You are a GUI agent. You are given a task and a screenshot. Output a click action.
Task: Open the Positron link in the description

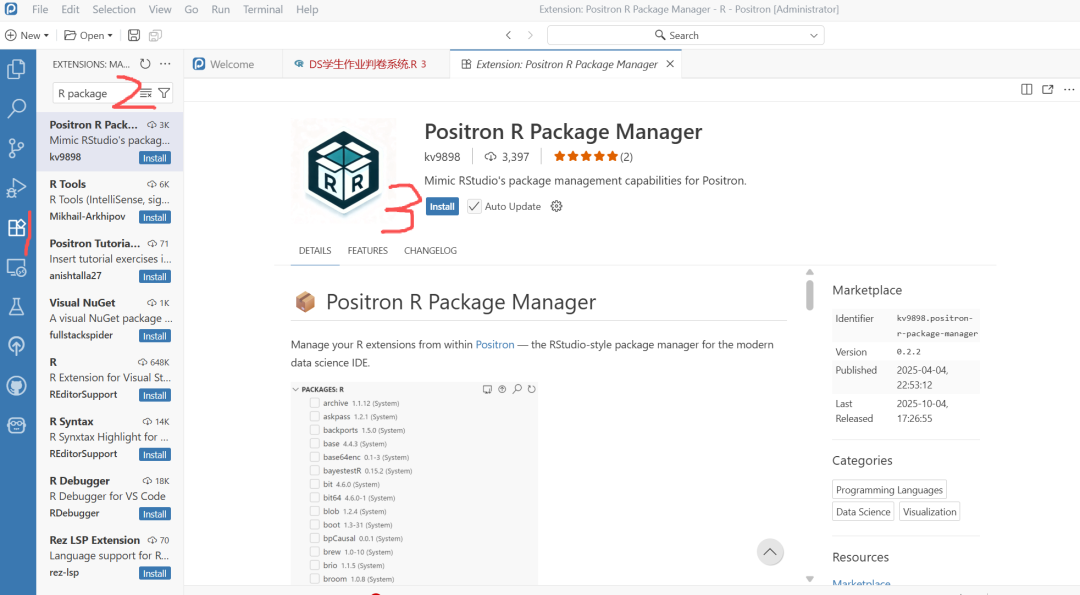point(494,344)
